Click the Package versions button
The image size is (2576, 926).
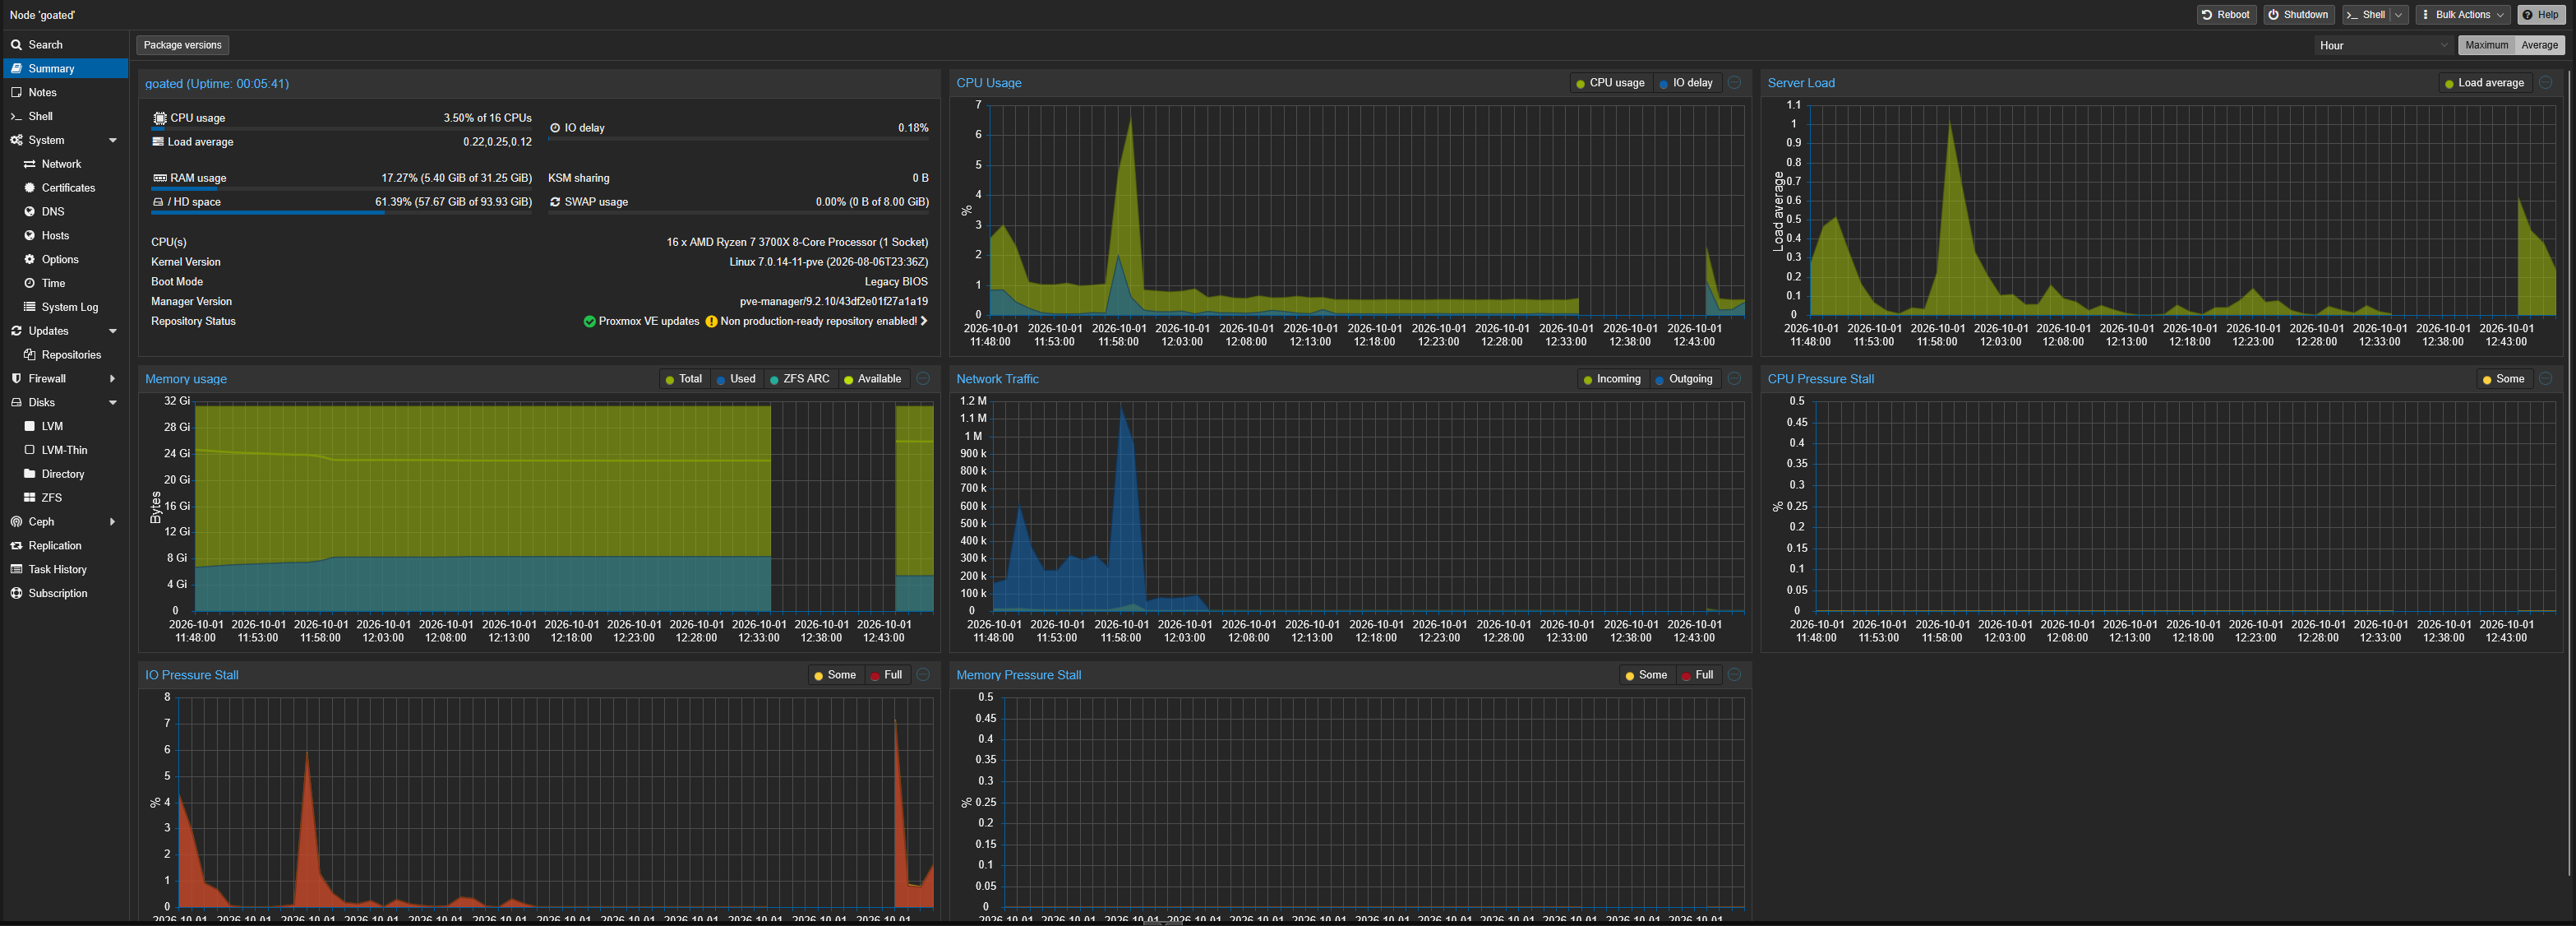point(183,45)
